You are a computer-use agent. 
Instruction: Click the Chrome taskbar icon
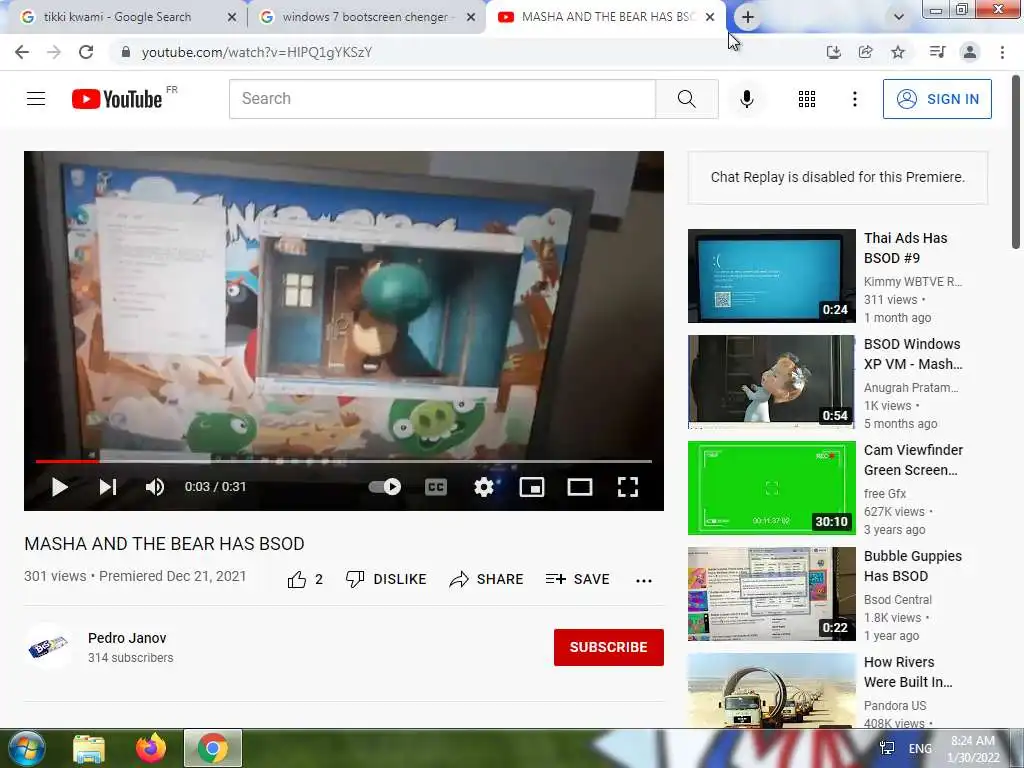[213, 748]
